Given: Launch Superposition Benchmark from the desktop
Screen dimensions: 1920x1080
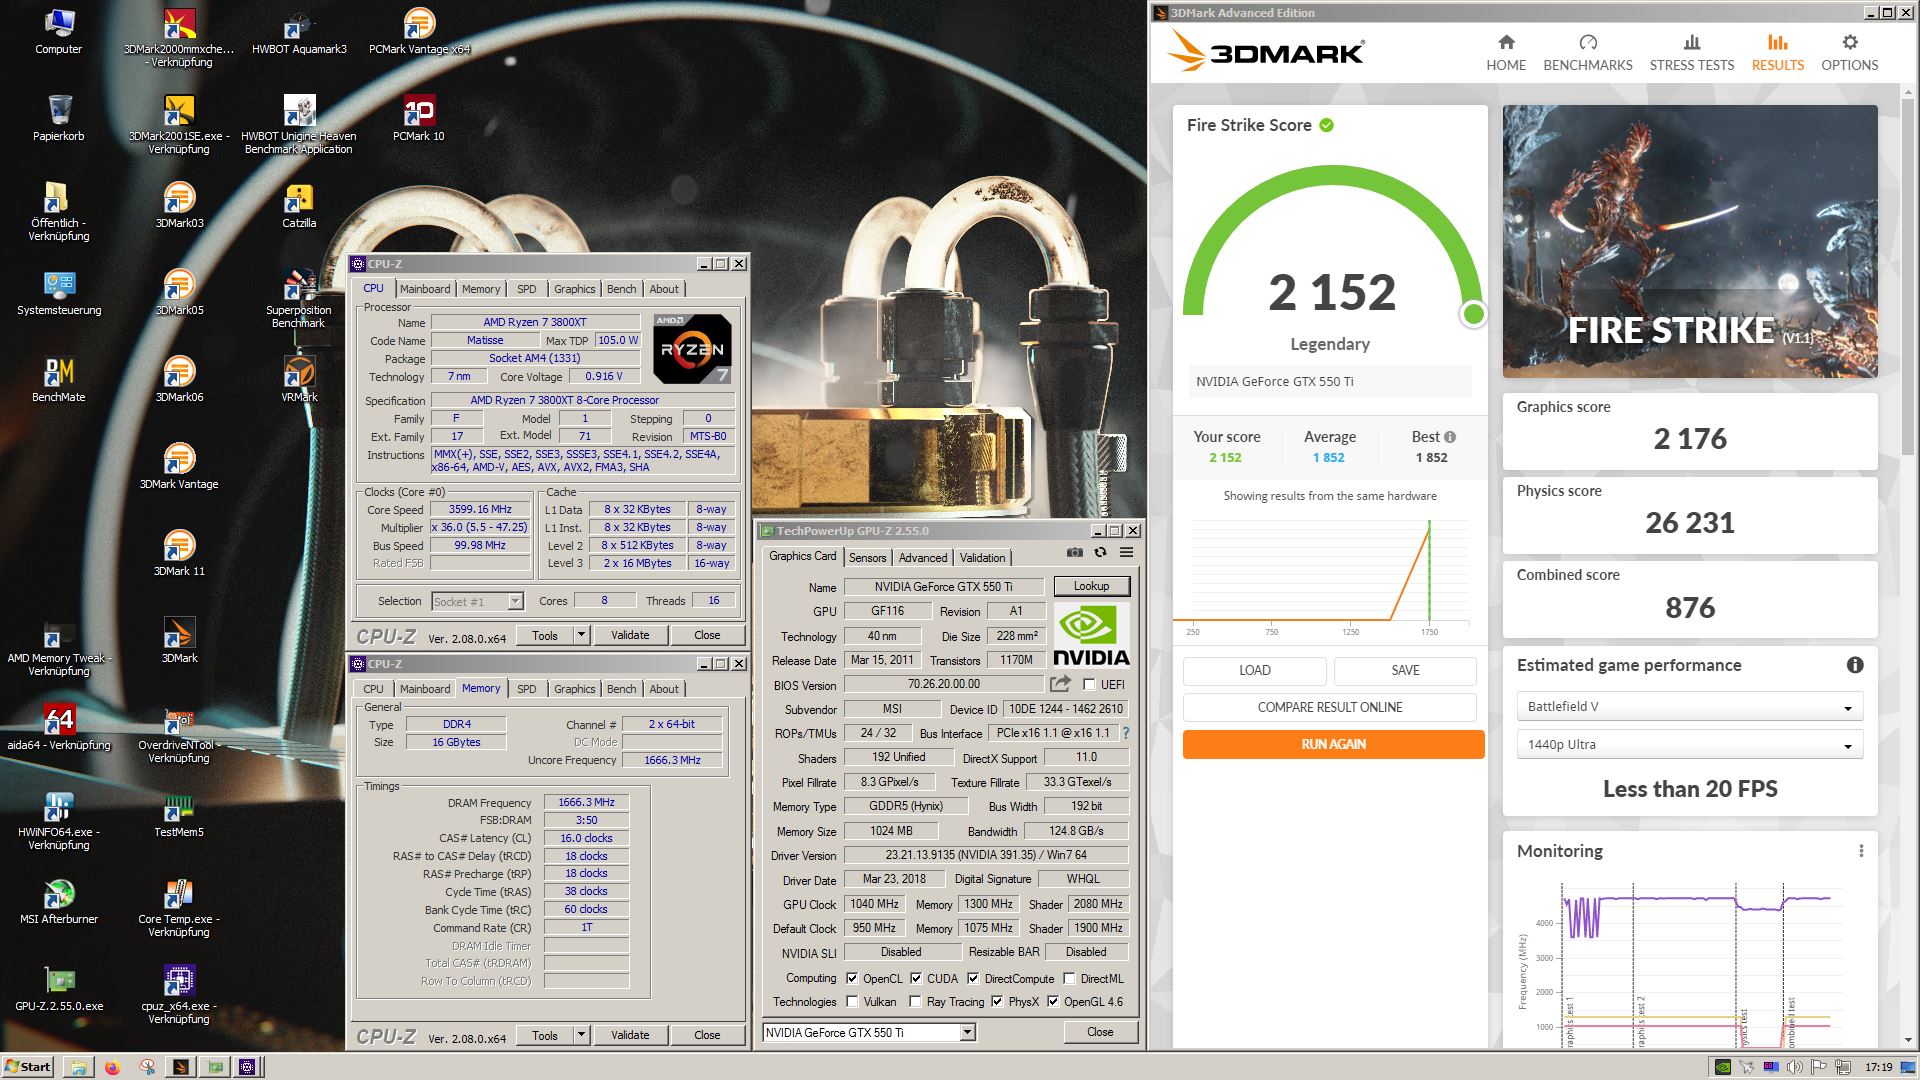Looking at the screenshot, I should point(299,298).
